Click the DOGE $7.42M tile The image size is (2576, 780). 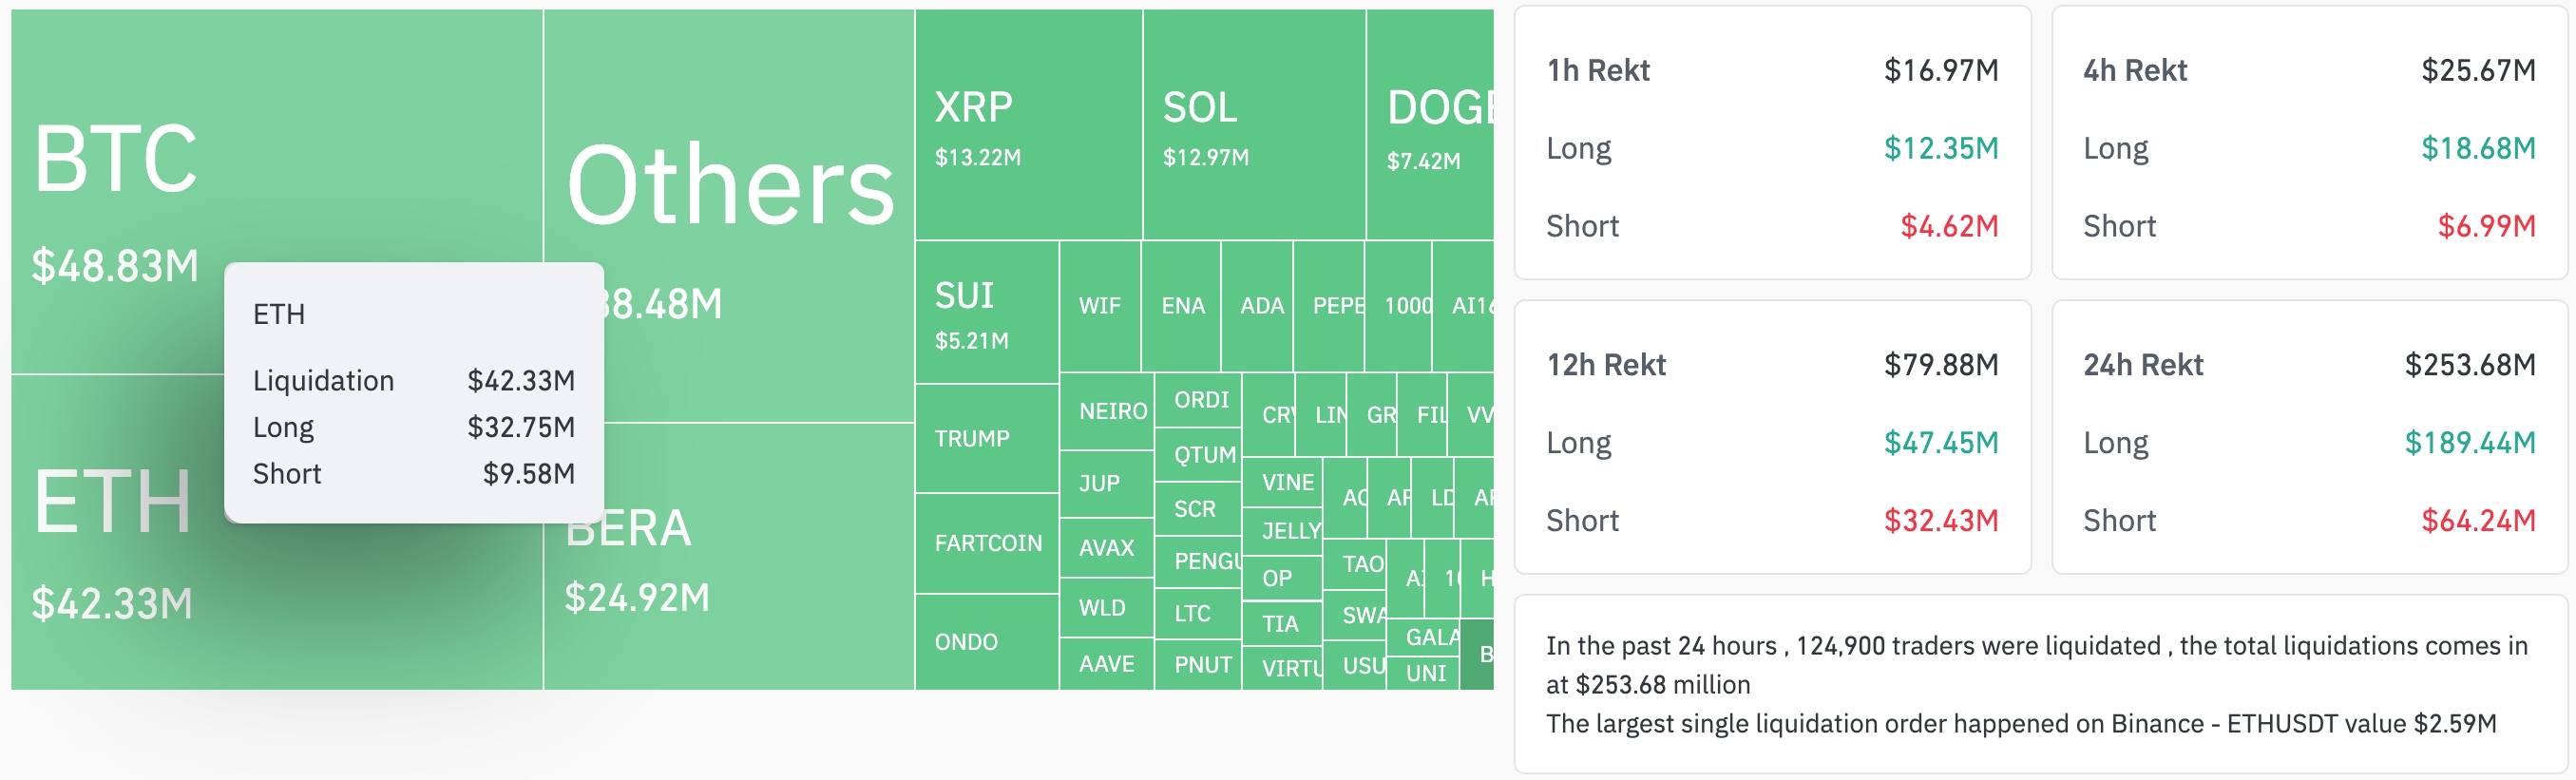coord(1430,124)
